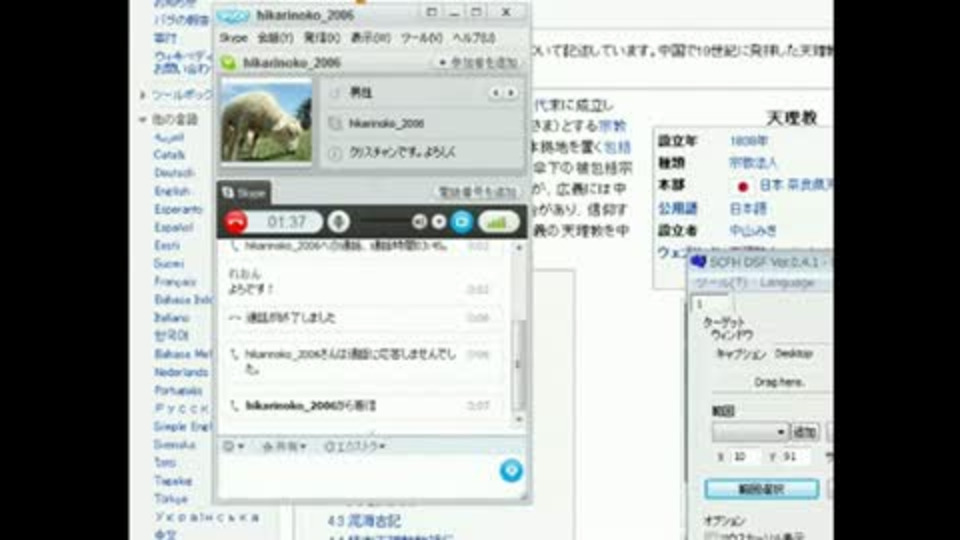
Task: Click the chat message input field
Action: [358, 476]
